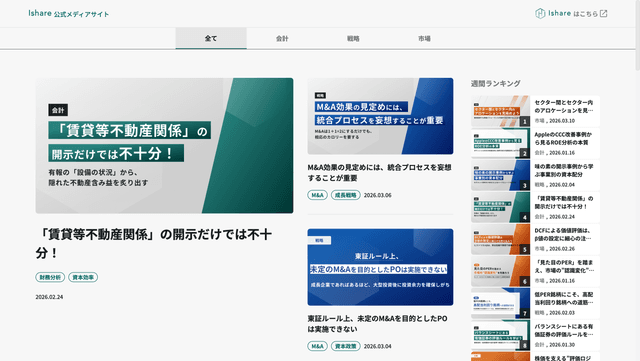Viewport: 640px width, 361px height.
Task: Open ranking title セクター間とセクター内のアロケーション
Action: coord(564,106)
